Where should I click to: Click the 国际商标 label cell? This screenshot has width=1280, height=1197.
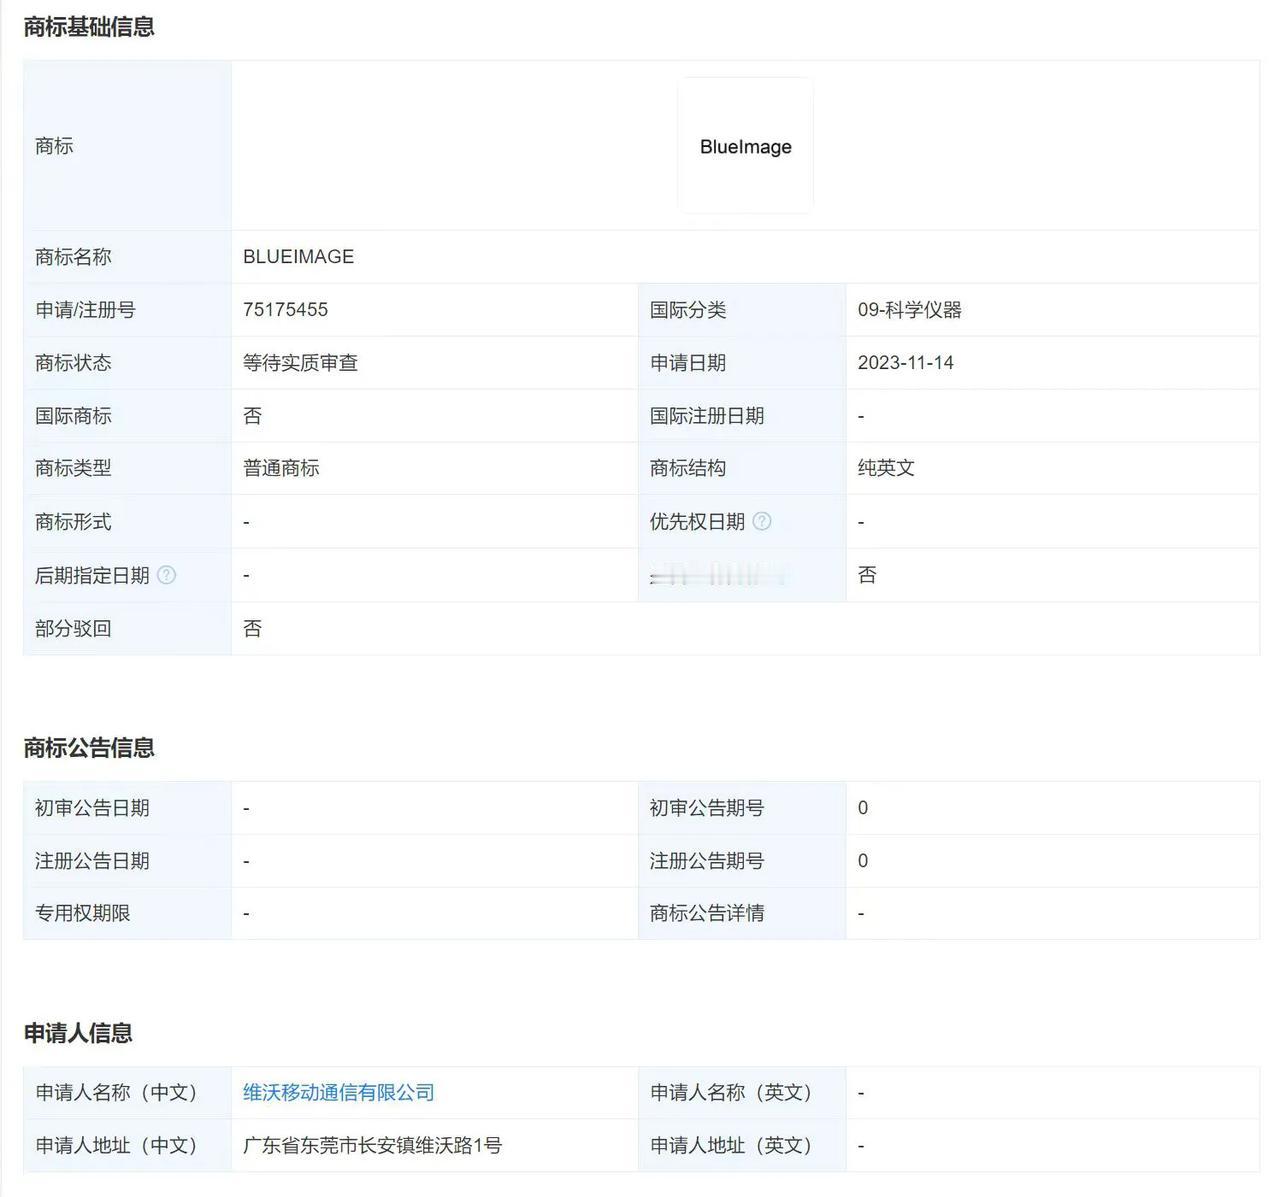(x=127, y=416)
